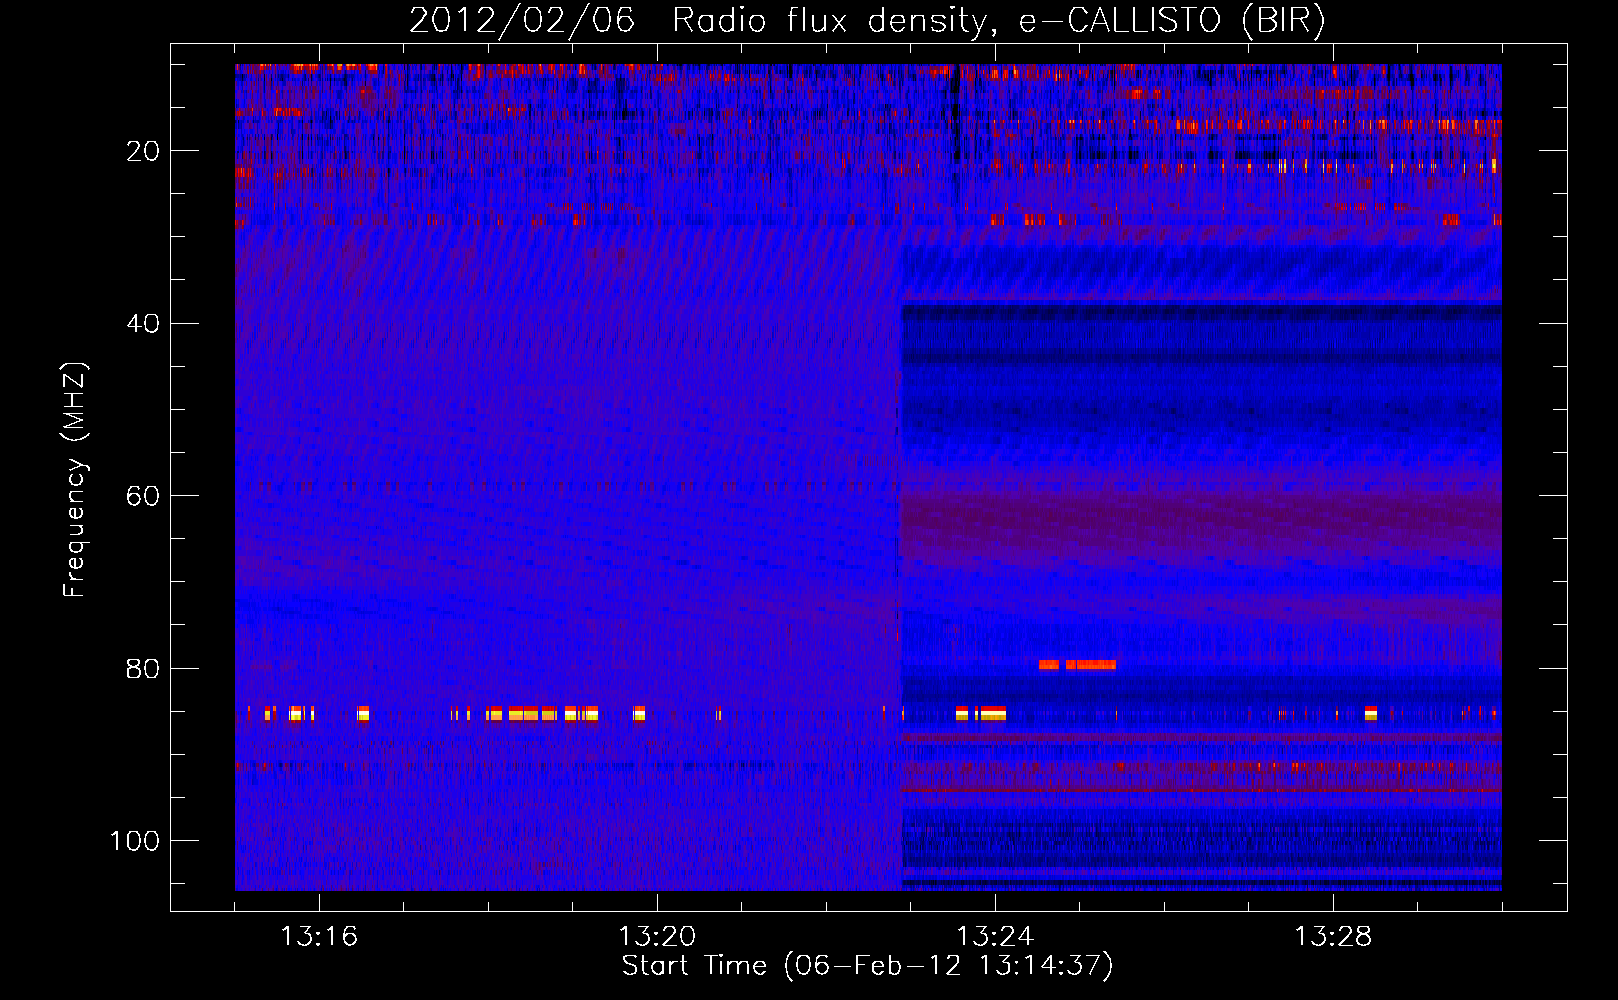Click the '13:24' time tick label
Screen dimensions: 1618x1000
point(995,937)
